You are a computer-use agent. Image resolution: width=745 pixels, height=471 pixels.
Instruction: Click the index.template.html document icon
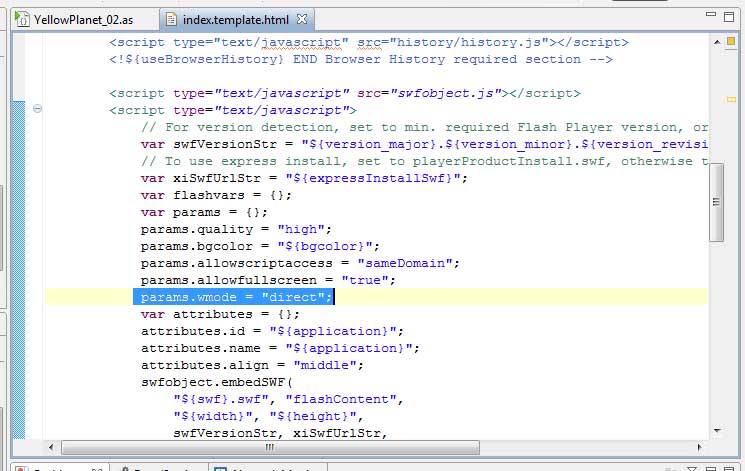click(x=171, y=19)
